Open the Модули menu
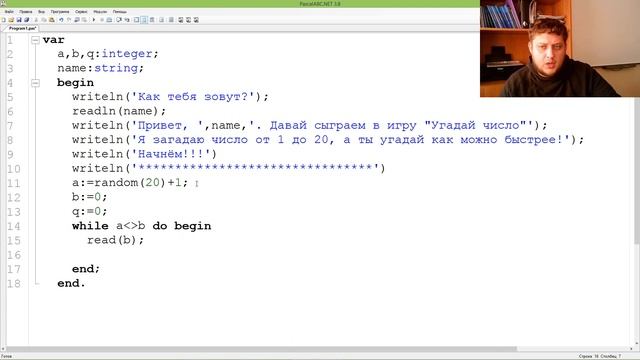The height and width of the screenshot is (360, 640). [100, 12]
